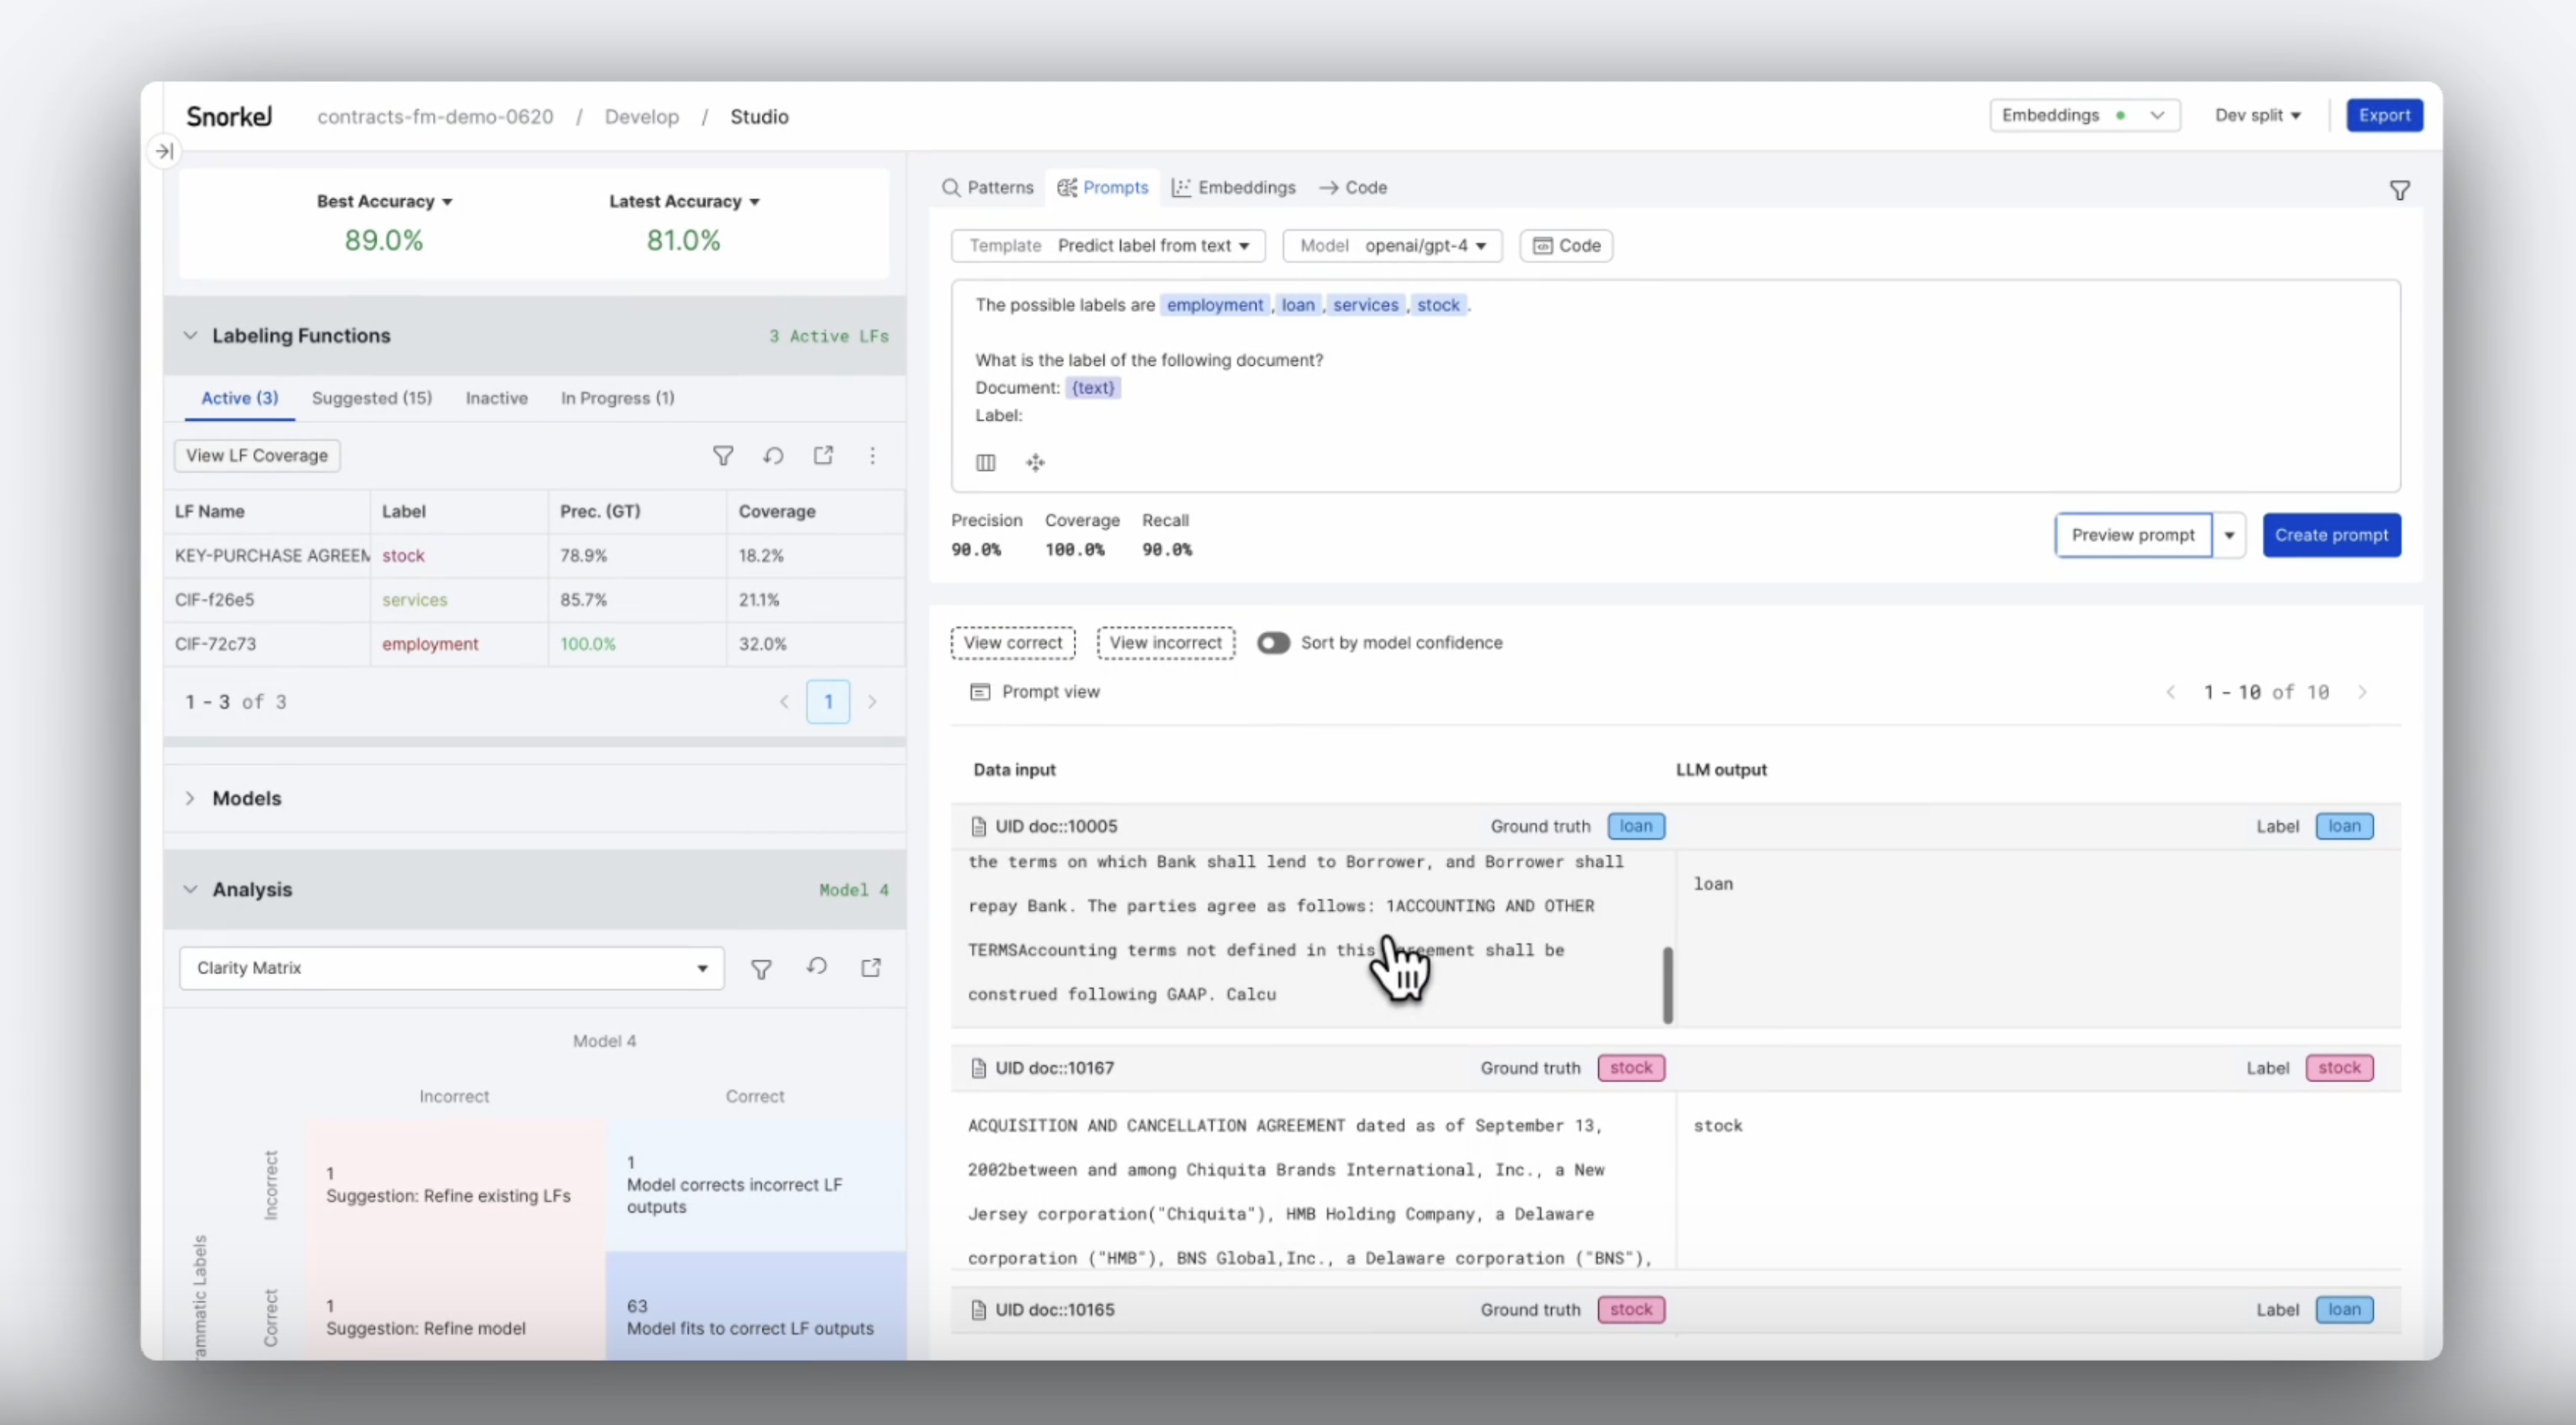Click the Embeddings tab icon
Image resolution: width=2576 pixels, height=1425 pixels.
1184,188
